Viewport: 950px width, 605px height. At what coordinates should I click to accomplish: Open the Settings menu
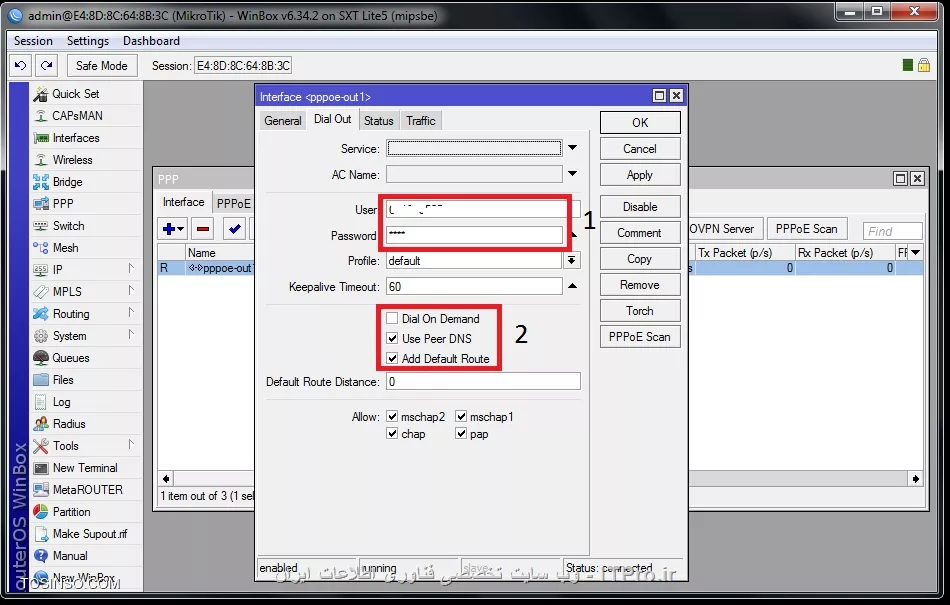(x=88, y=41)
